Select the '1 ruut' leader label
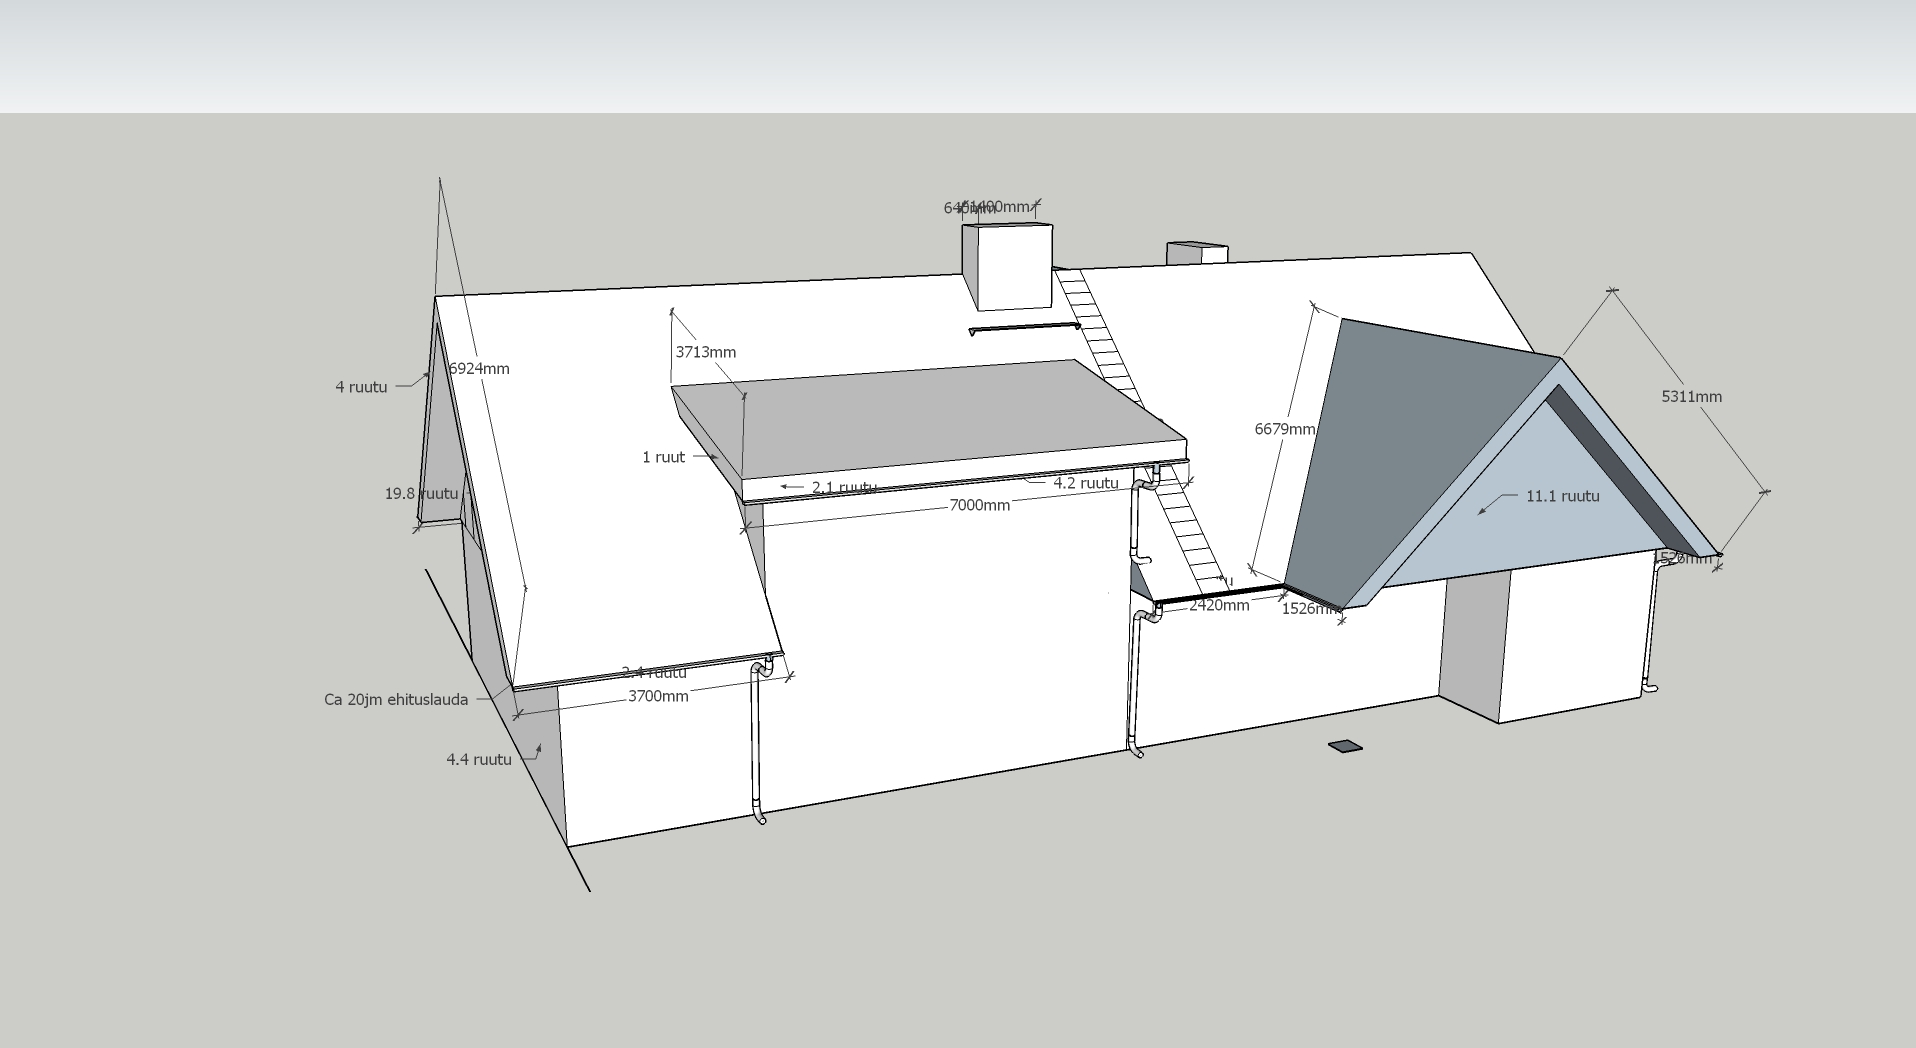Image resolution: width=1916 pixels, height=1048 pixels. (x=663, y=457)
